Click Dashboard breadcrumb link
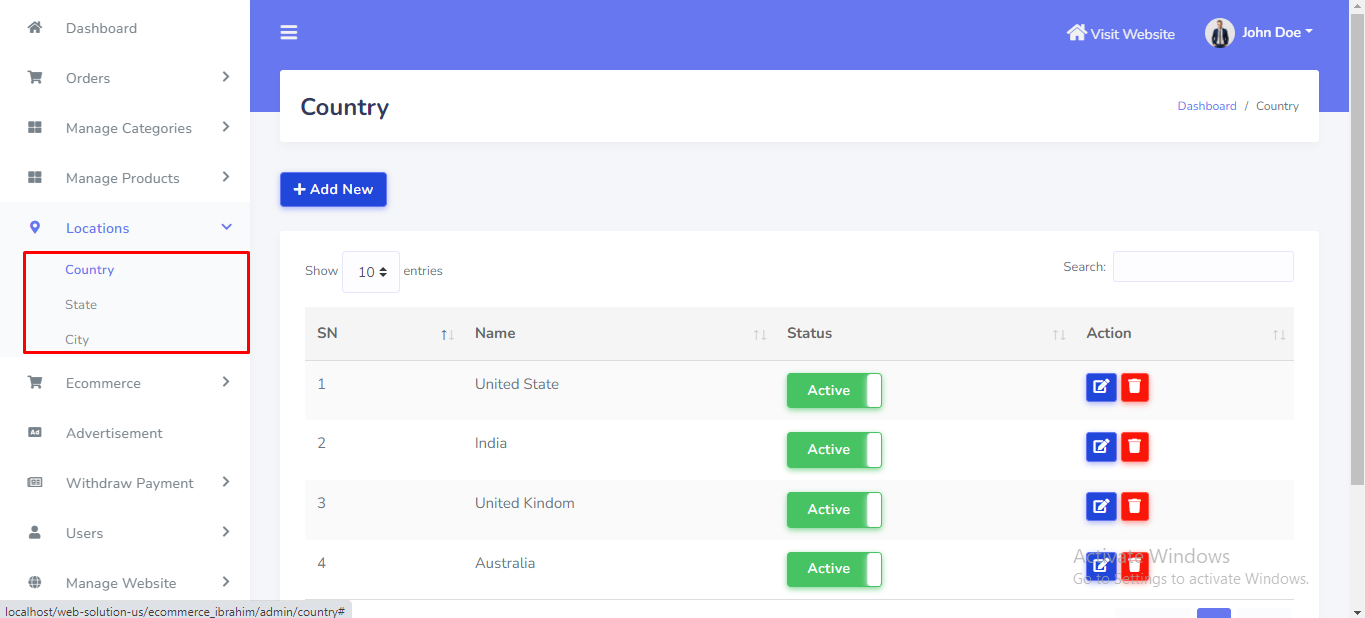The height and width of the screenshot is (618, 1365). click(1206, 106)
